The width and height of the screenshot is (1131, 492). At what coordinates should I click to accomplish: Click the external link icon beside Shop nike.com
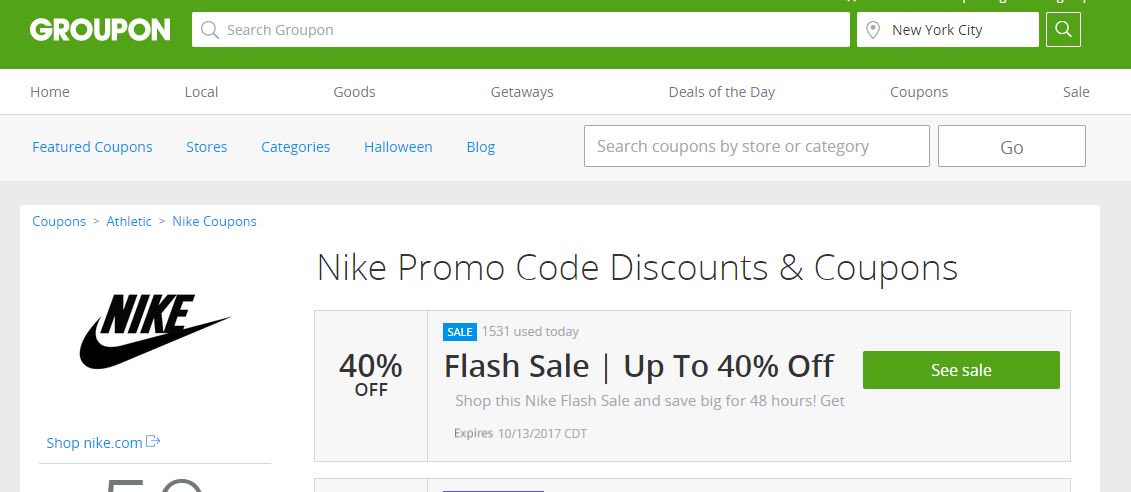pos(154,442)
